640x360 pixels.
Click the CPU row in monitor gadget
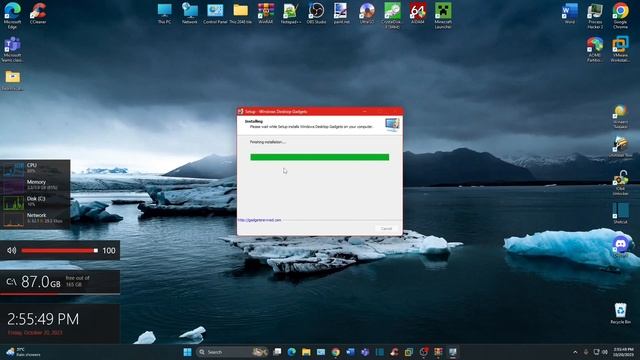[x=35, y=168]
